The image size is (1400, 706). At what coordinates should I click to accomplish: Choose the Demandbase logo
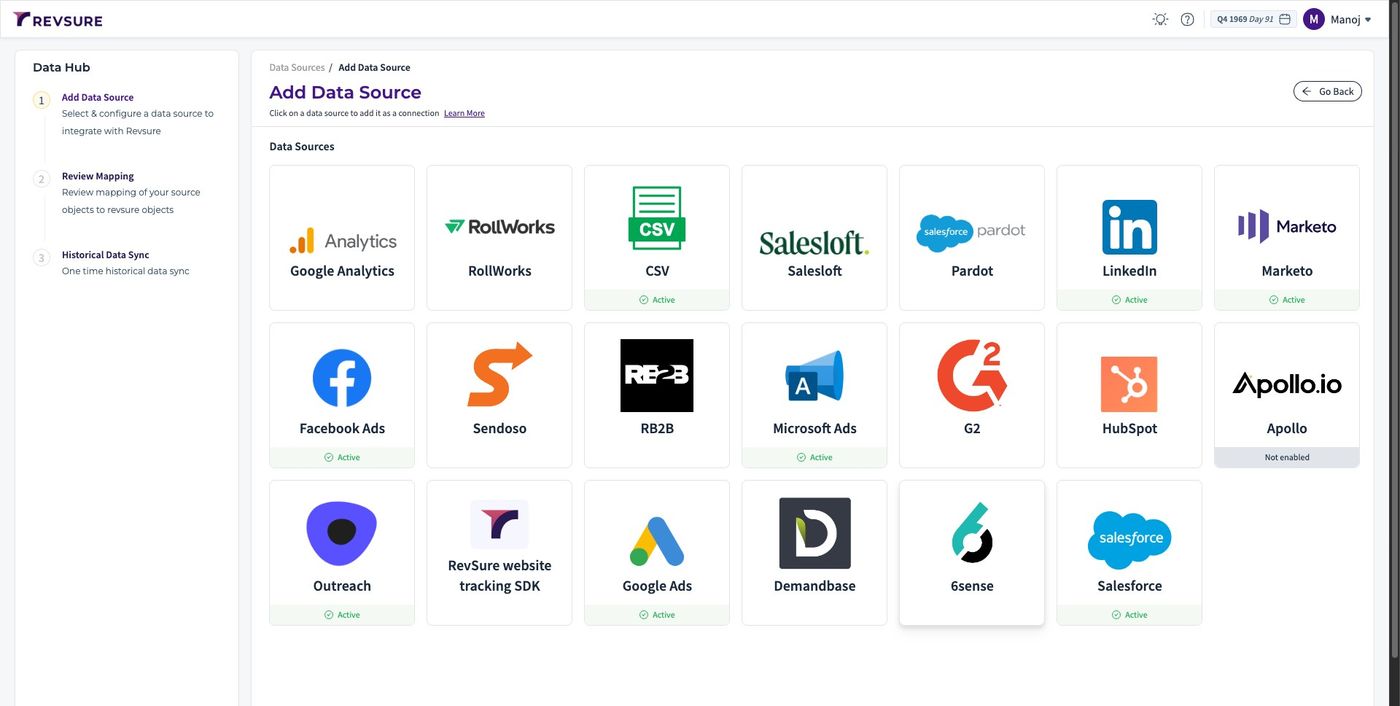click(x=814, y=533)
